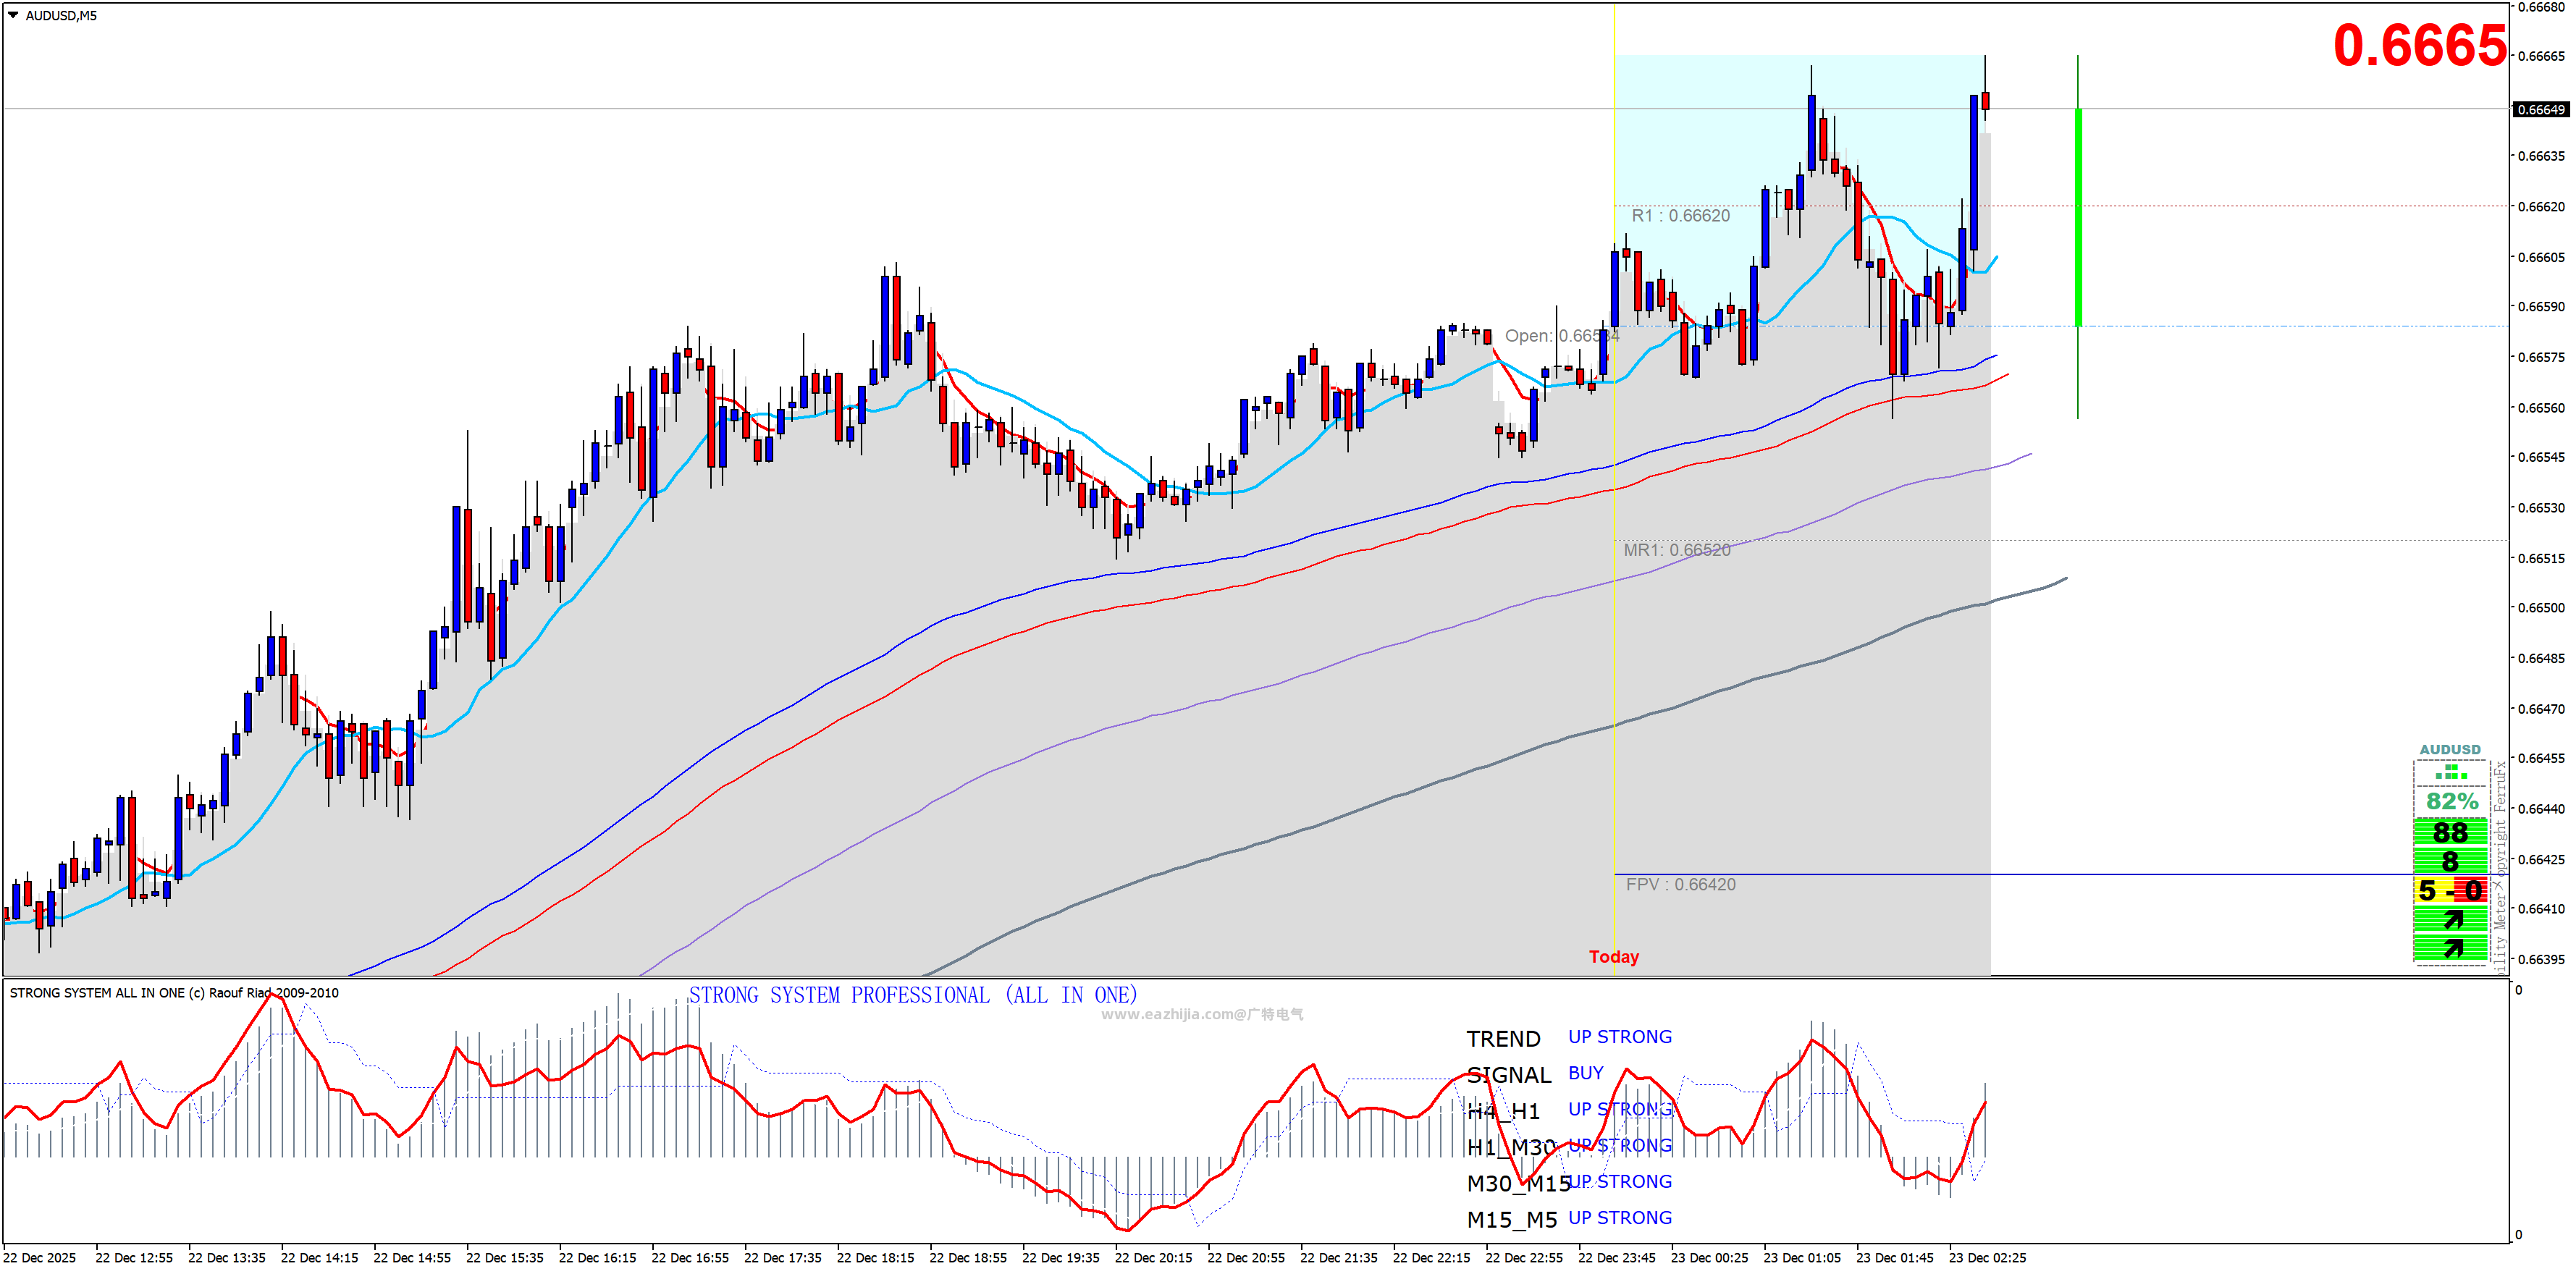Click the 22 Dec 12:55 time label
The image size is (2576, 1274).
point(134,1258)
